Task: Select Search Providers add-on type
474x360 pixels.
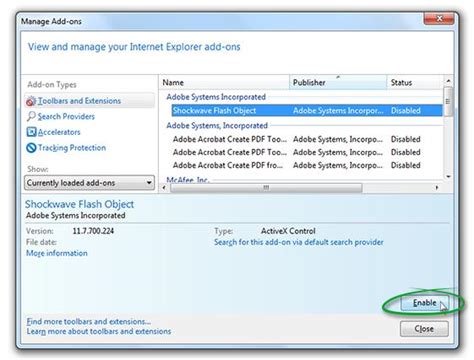Action: (66, 116)
